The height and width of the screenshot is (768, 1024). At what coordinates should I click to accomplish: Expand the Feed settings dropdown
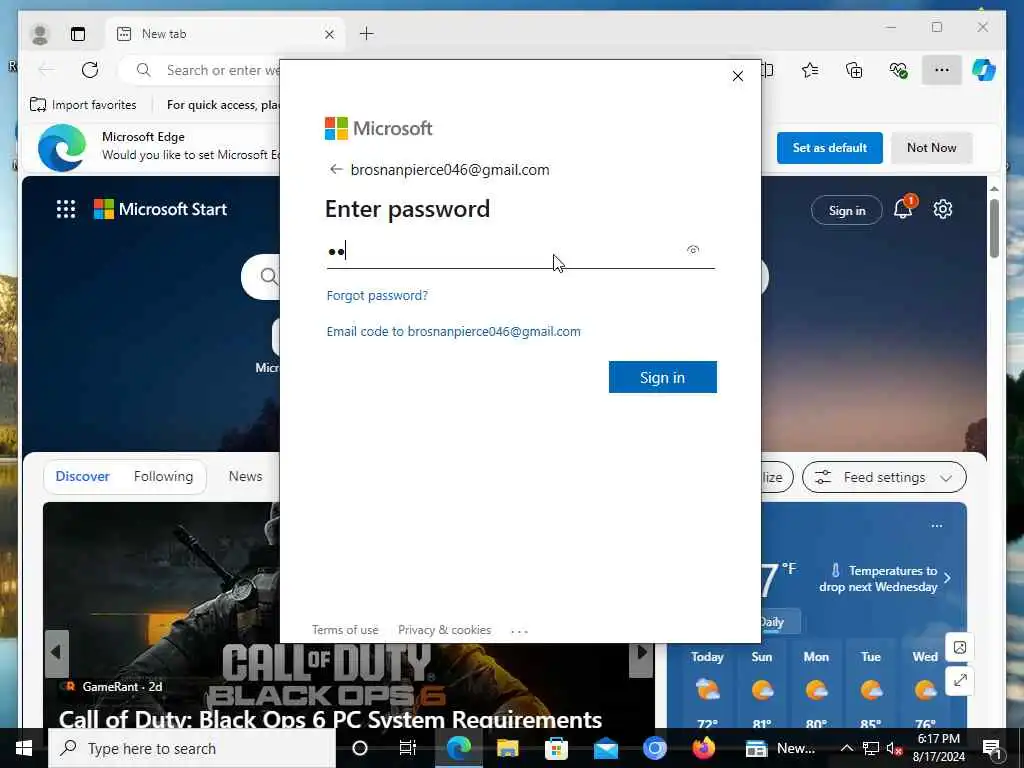coord(884,477)
